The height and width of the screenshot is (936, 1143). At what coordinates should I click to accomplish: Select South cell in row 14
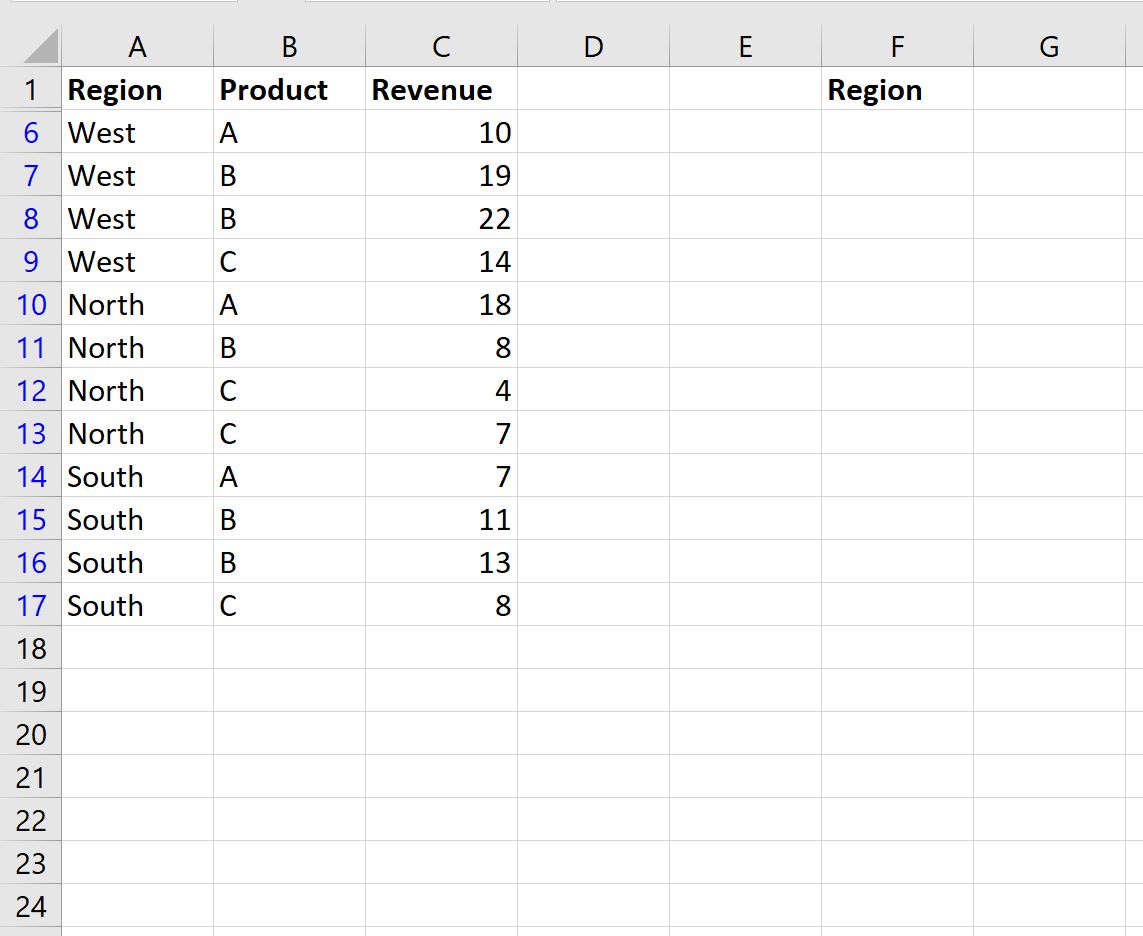tap(137, 476)
